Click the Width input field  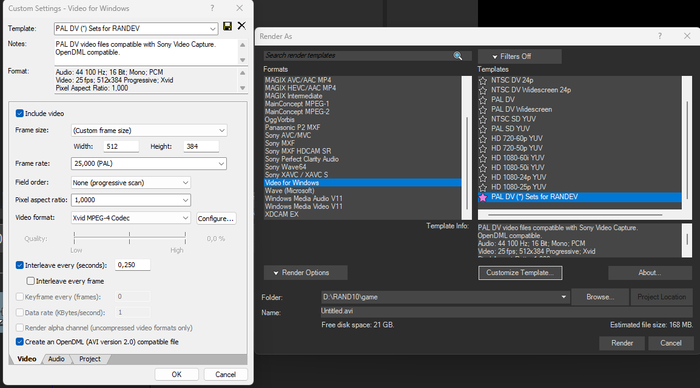pyautogui.click(x=121, y=146)
